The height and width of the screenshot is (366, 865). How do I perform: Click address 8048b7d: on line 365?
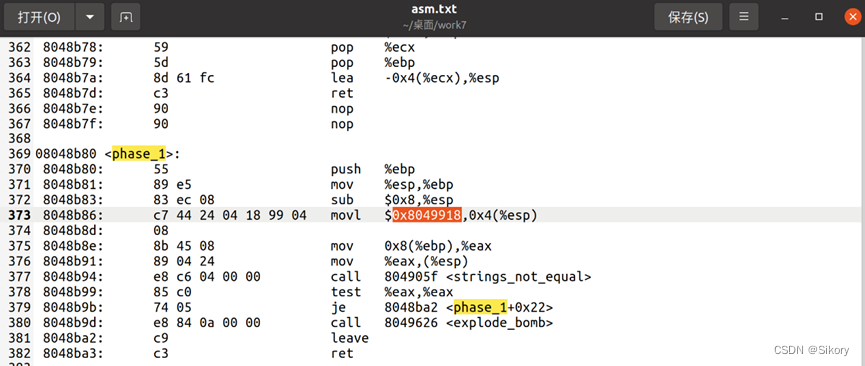point(73,93)
